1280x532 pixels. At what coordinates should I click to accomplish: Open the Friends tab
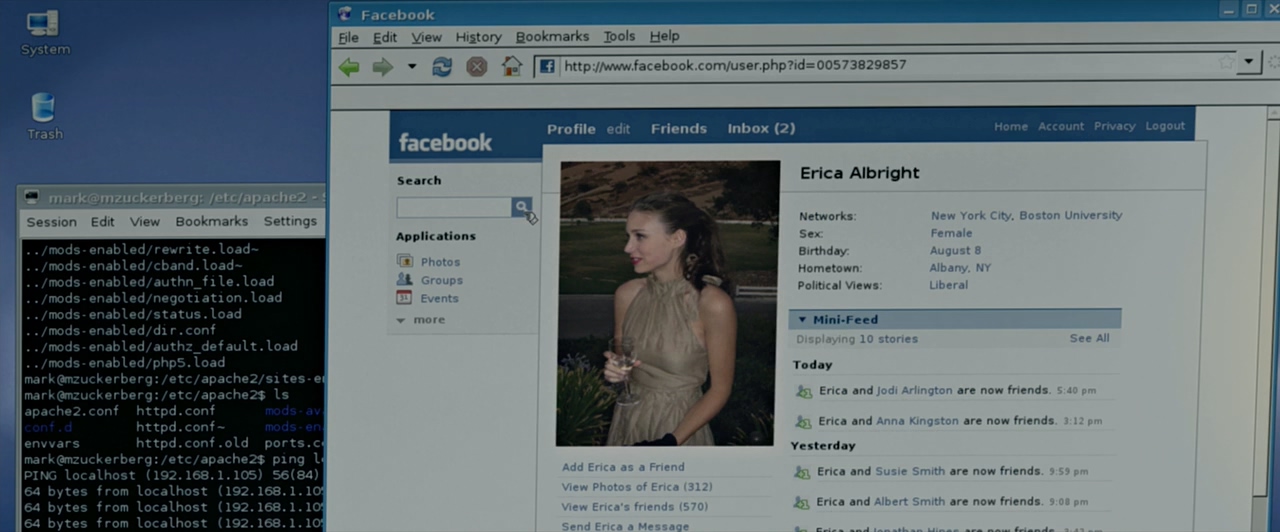point(679,129)
